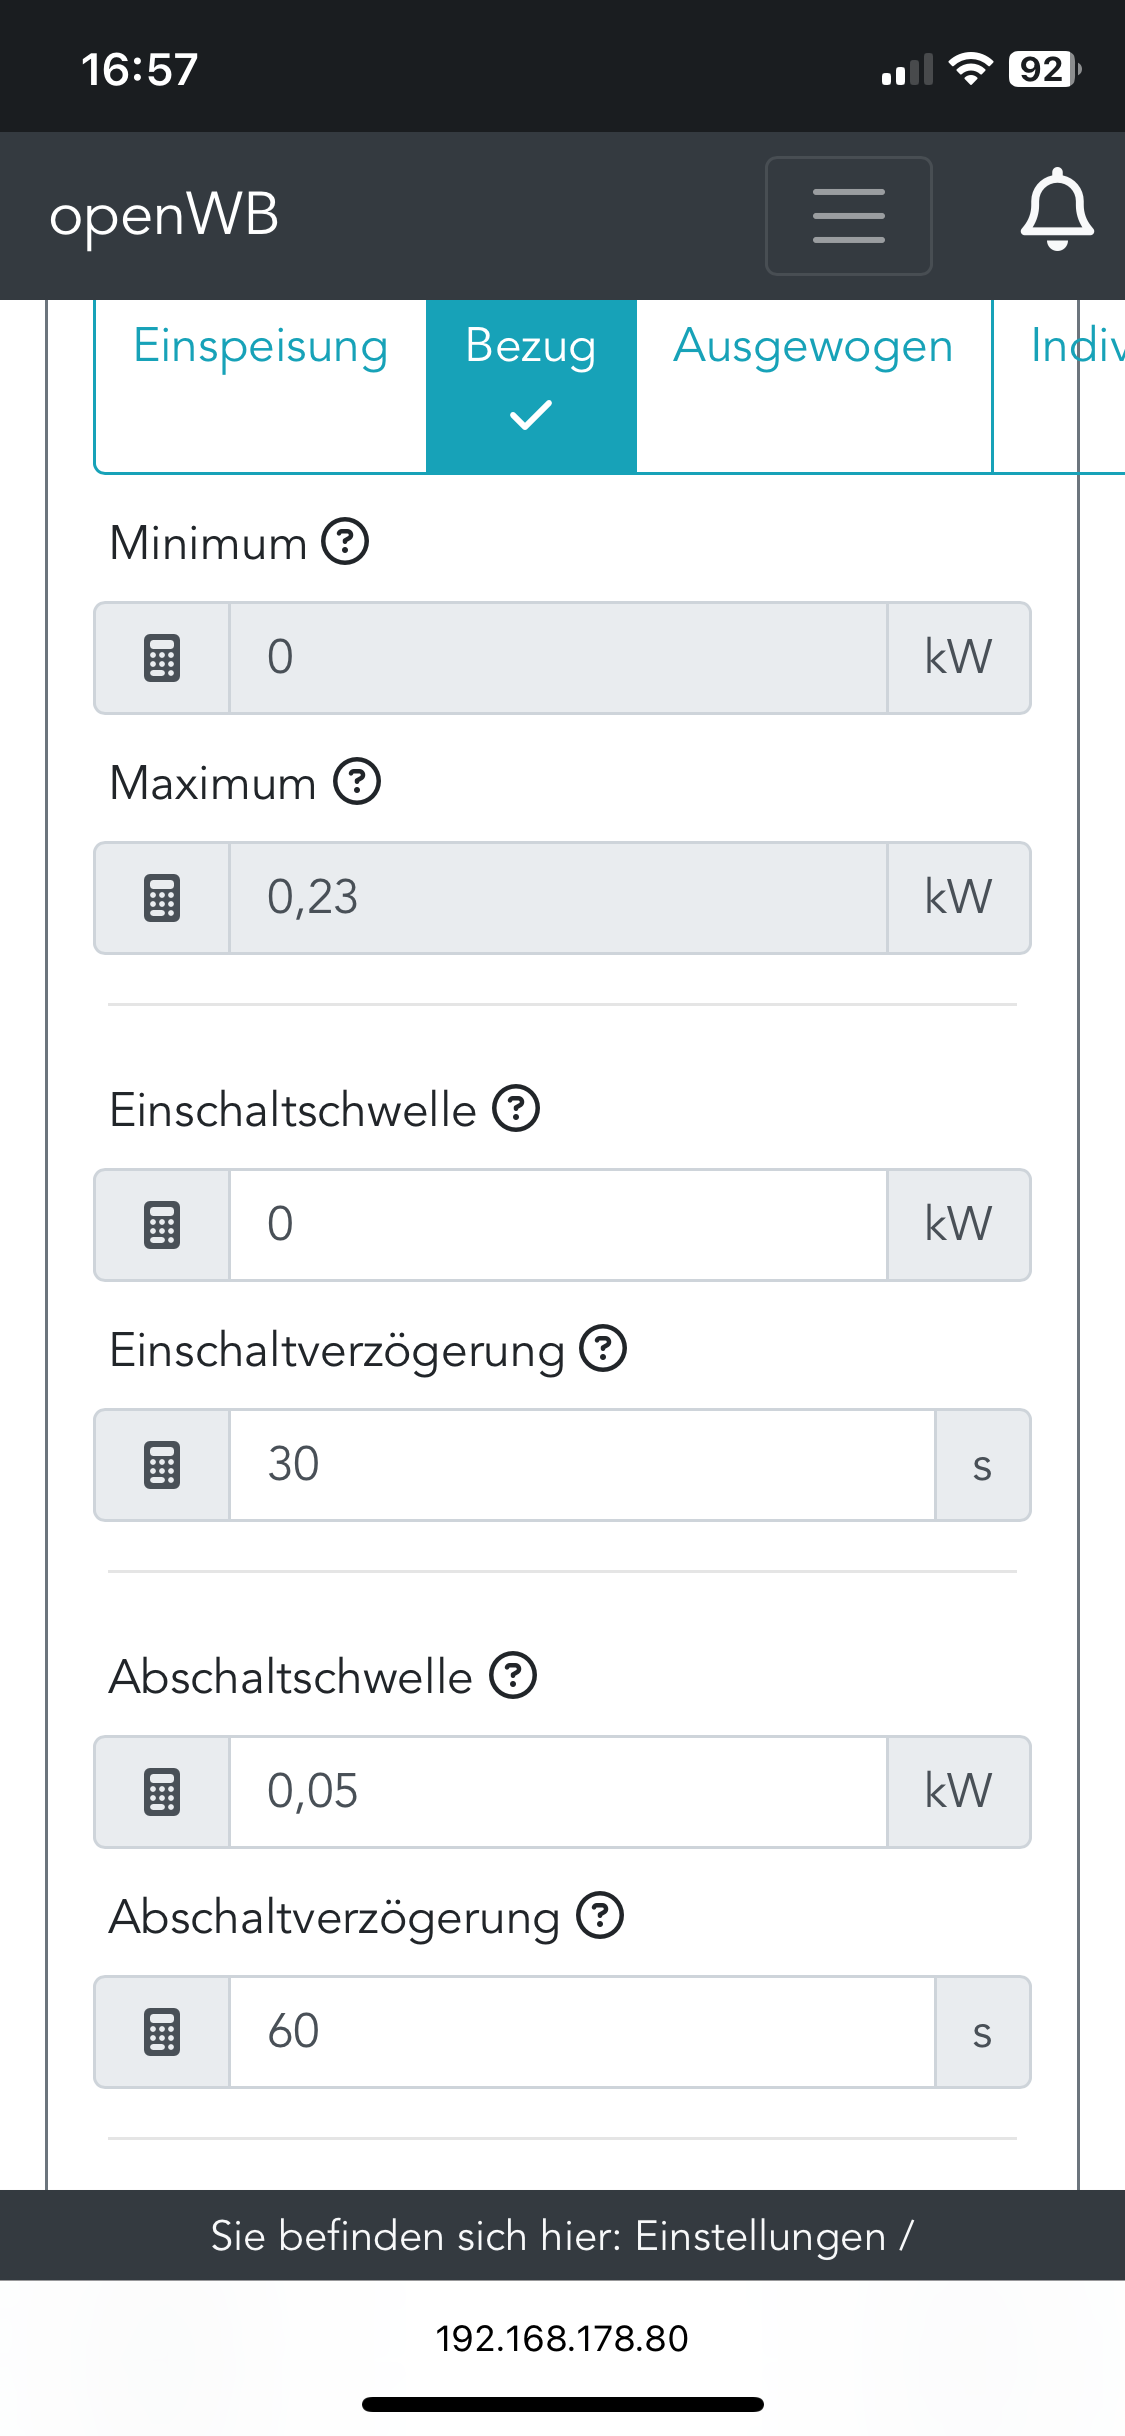Expand the hamburger navigation menu
This screenshot has height=2436, width=1125.
(x=848, y=215)
